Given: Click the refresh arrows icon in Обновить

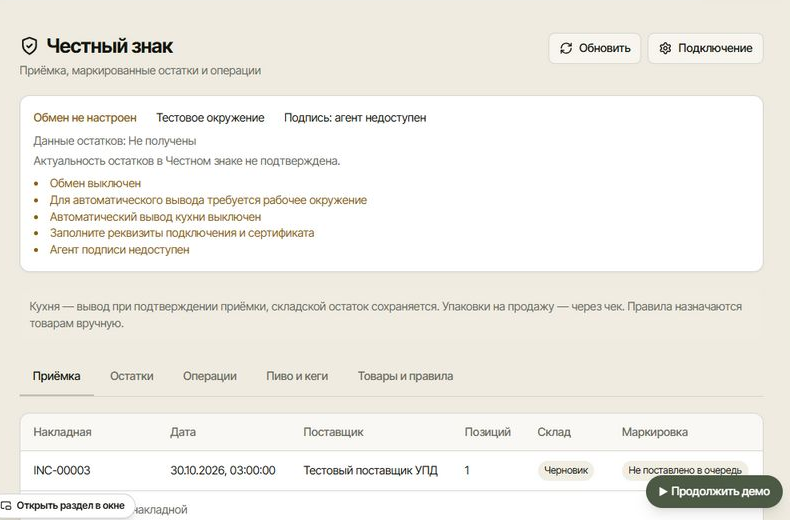Looking at the screenshot, I should click(566, 48).
